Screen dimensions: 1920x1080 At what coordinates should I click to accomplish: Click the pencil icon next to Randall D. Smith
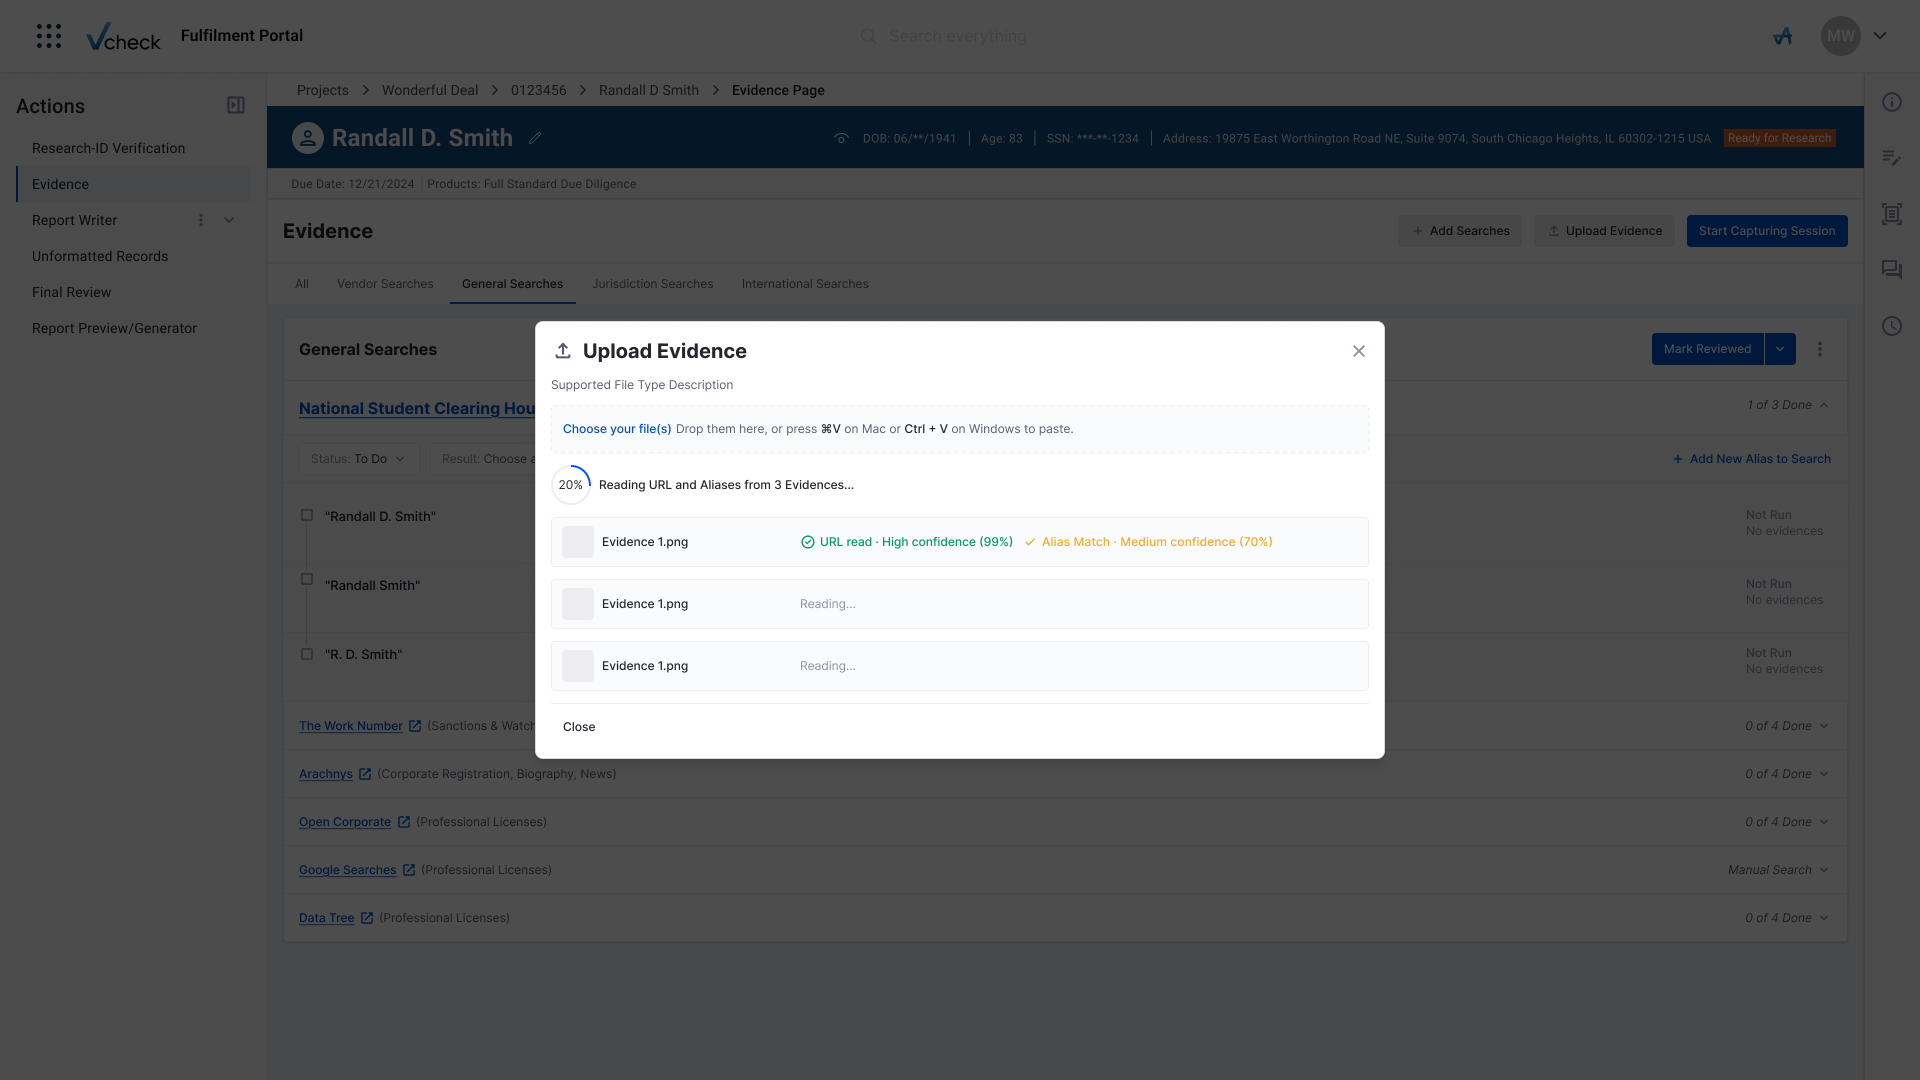coord(535,138)
